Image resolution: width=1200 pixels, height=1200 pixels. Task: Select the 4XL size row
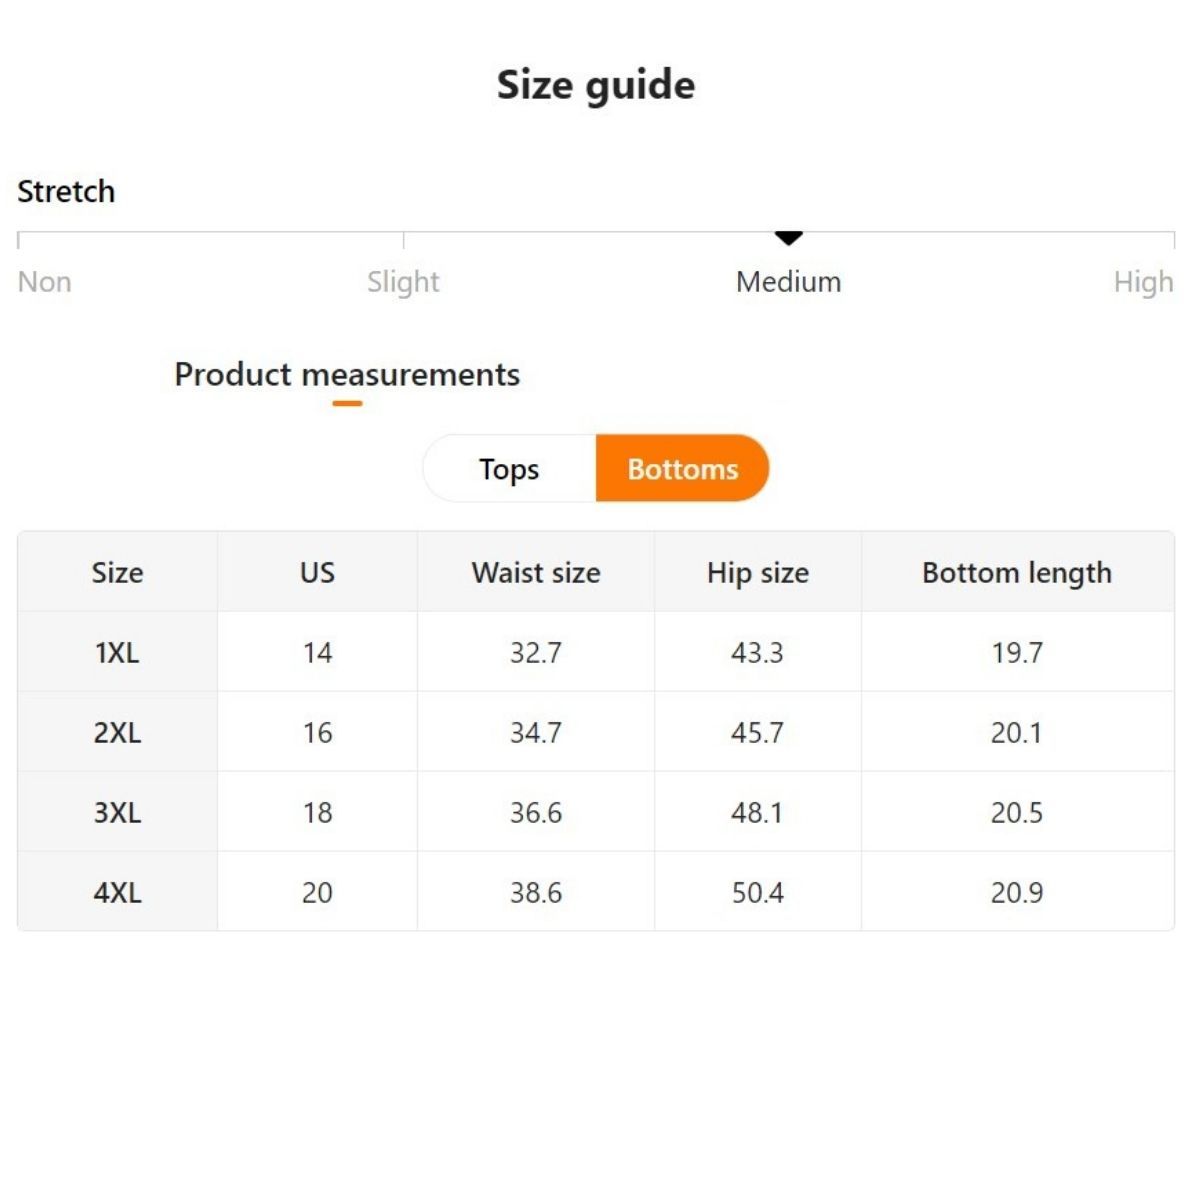click(x=117, y=893)
